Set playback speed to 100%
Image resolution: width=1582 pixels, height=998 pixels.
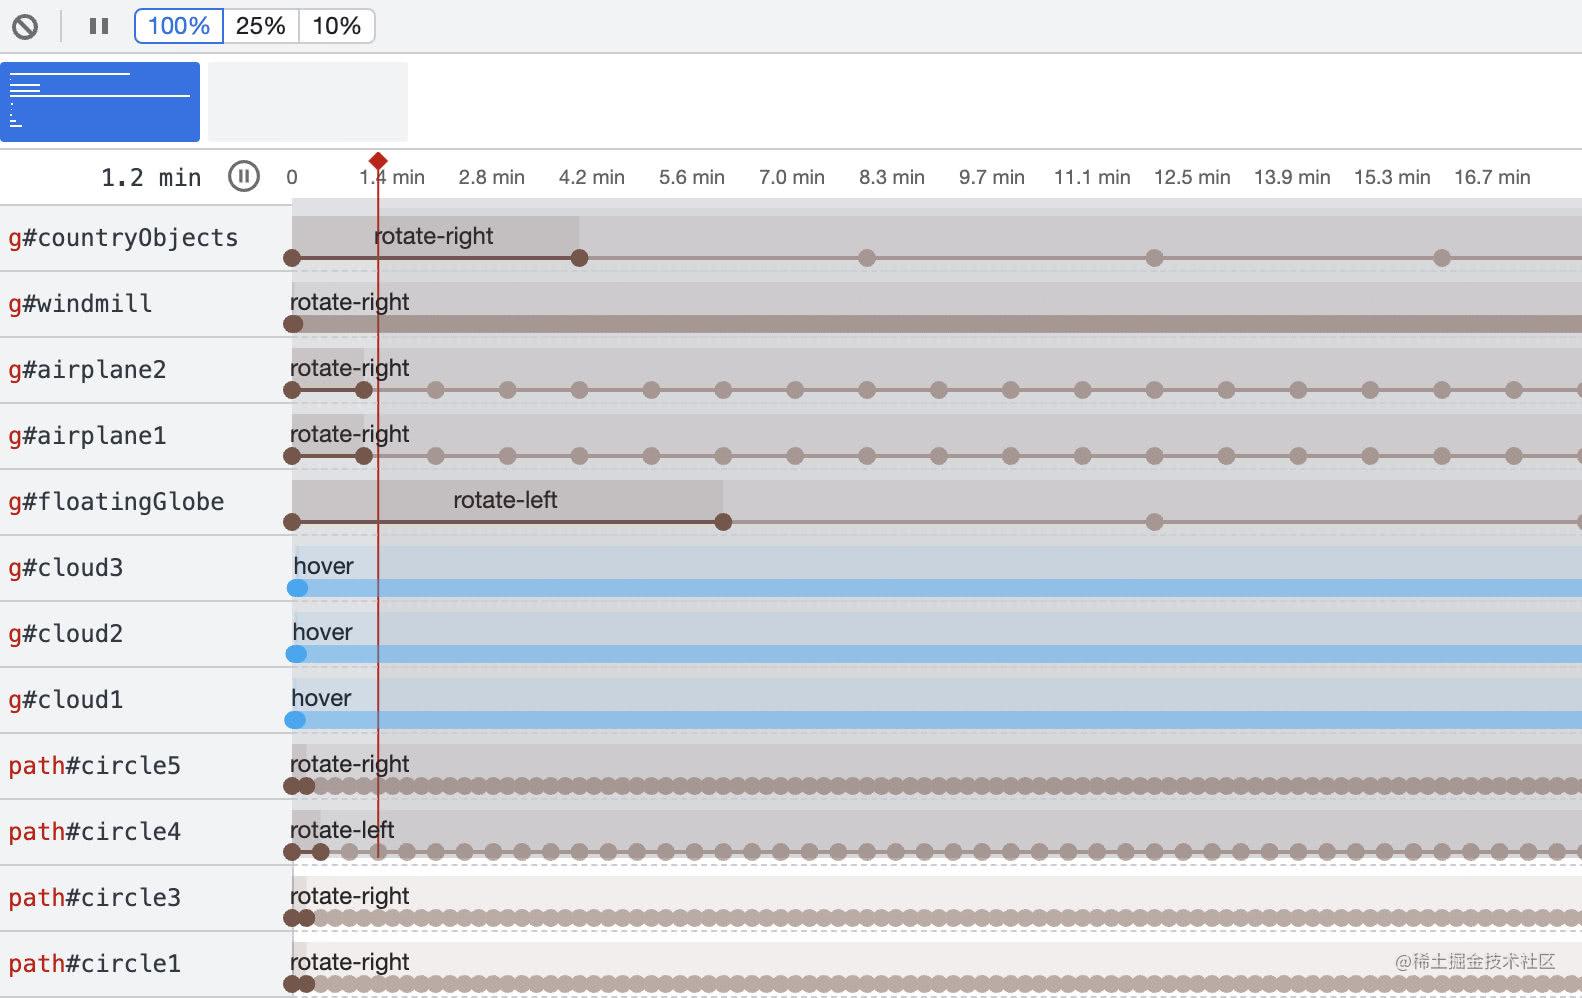(x=179, y=26)
